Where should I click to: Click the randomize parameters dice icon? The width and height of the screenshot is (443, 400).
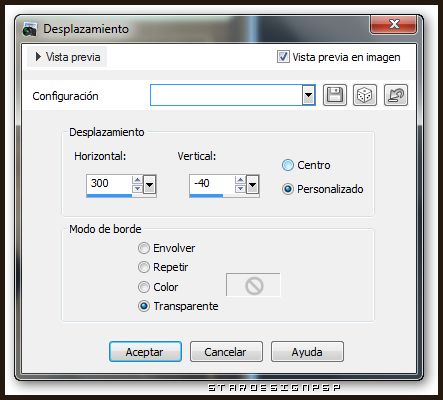coord(365,95)
